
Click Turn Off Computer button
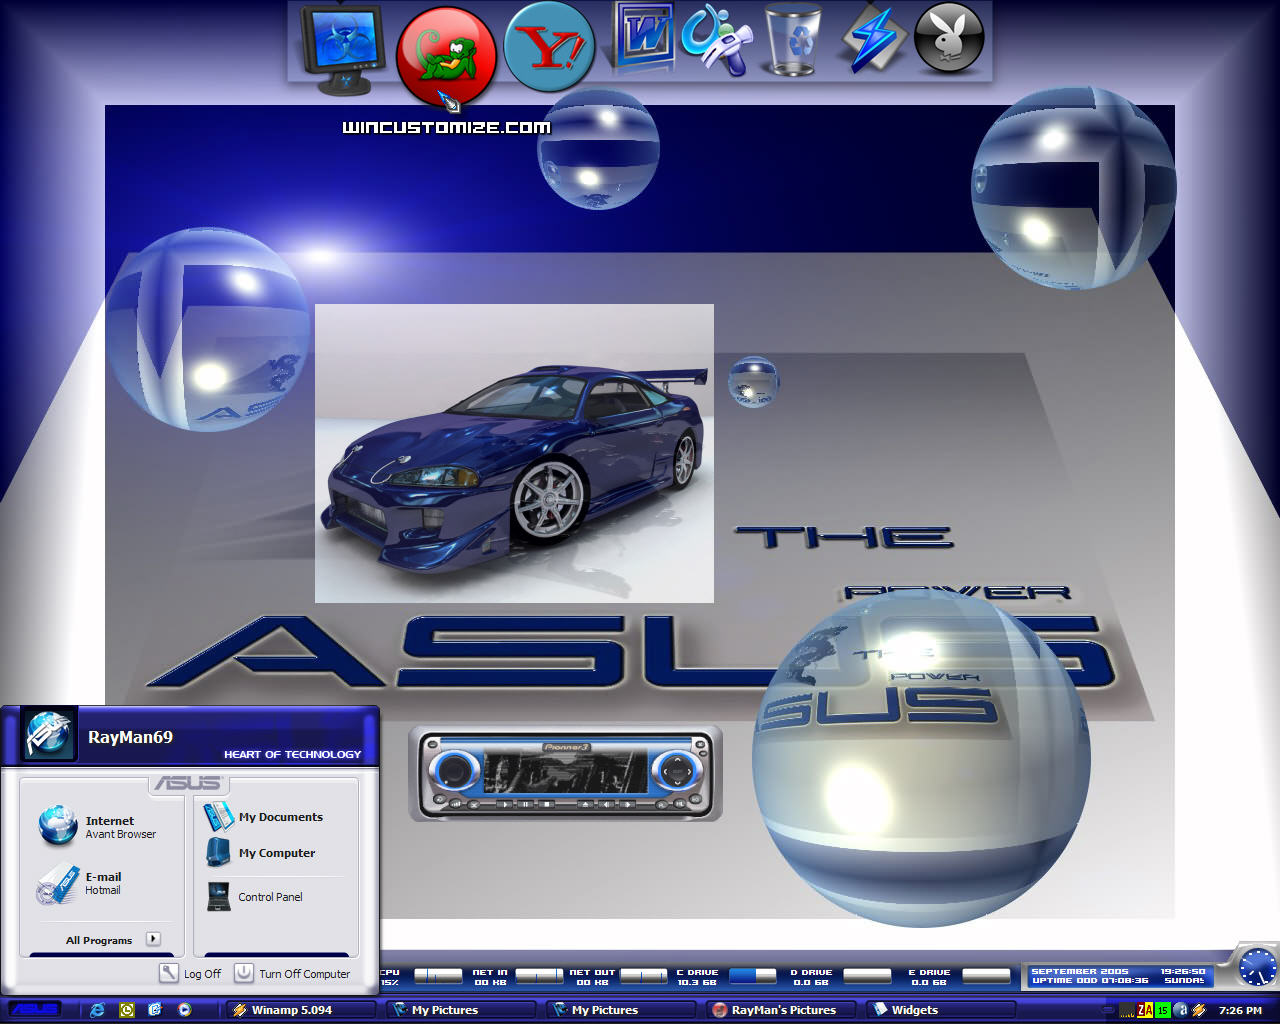(x=292, y=973)
